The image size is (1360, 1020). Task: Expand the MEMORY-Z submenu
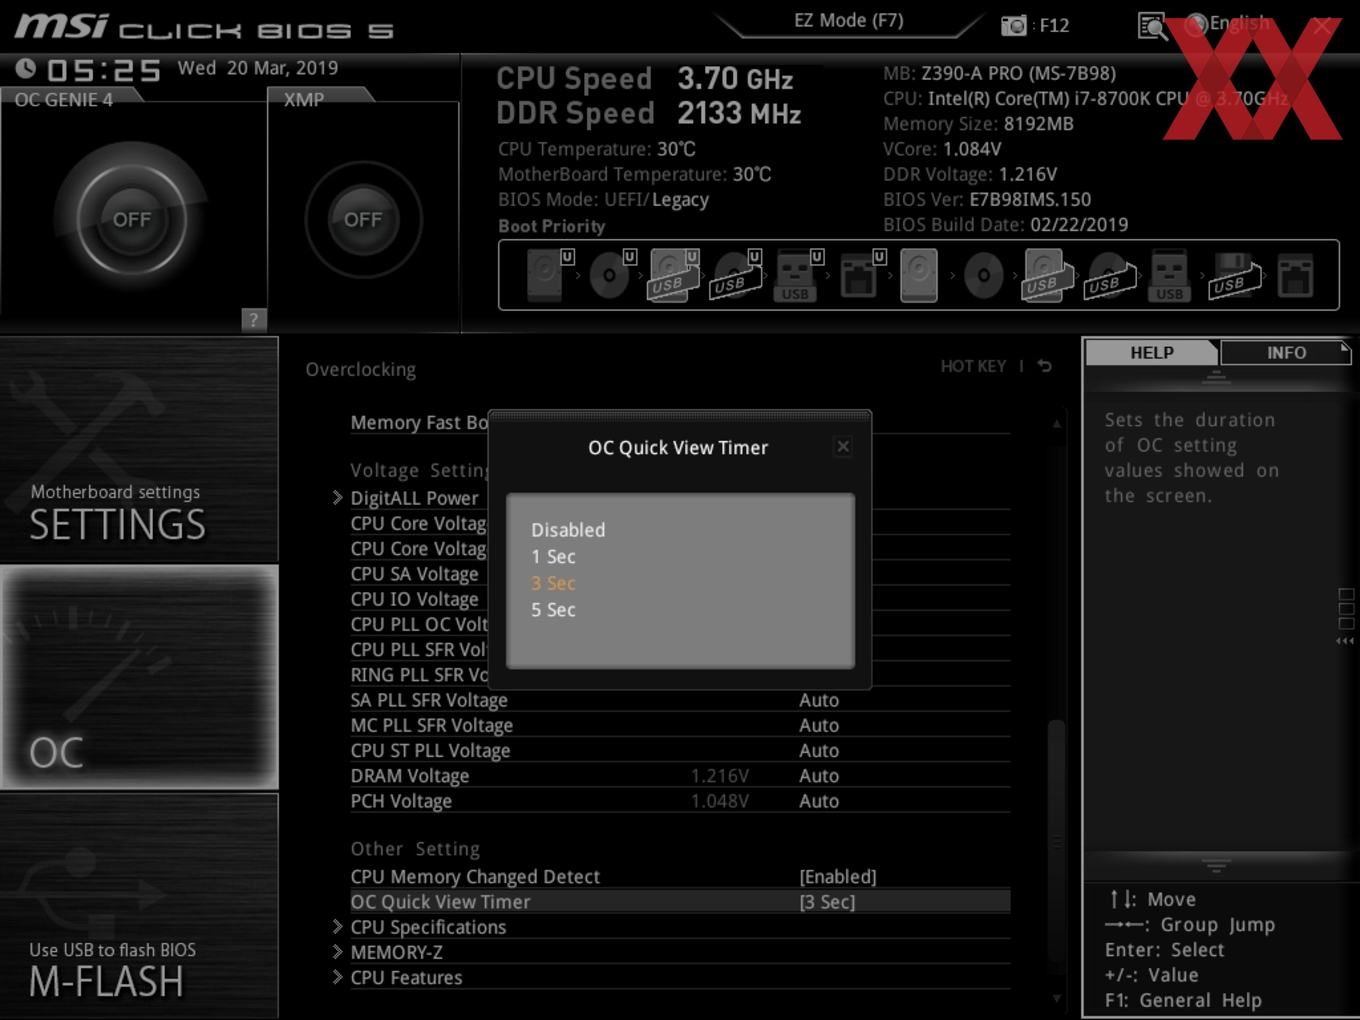coord(396,952)
